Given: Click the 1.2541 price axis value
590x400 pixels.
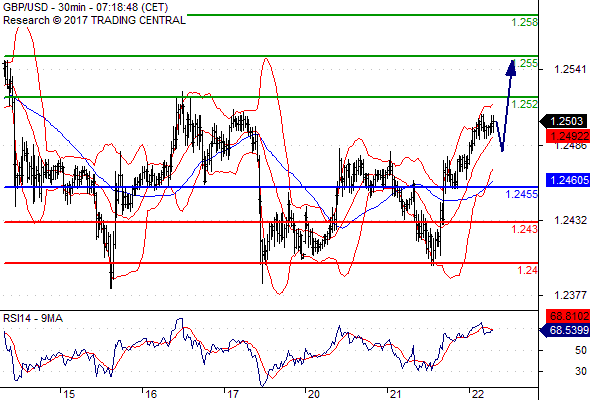Looking at the screenshot, I should click(570, 69).
